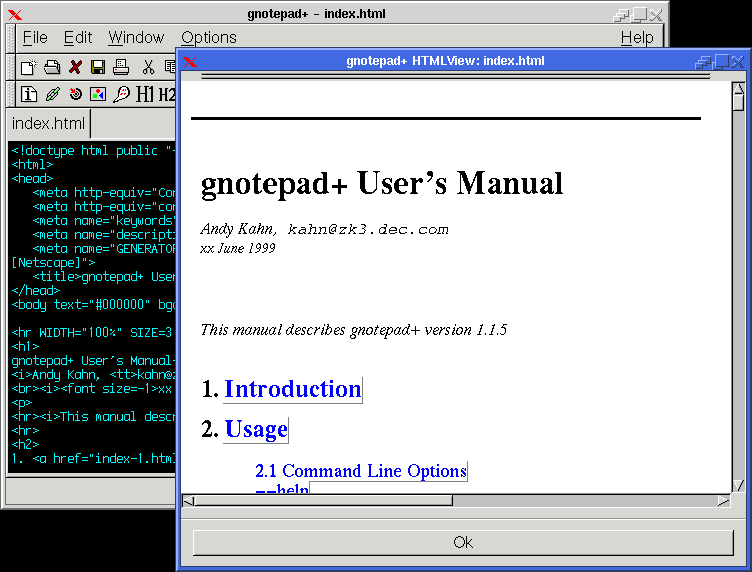Open the Options menu

(209, 37)
